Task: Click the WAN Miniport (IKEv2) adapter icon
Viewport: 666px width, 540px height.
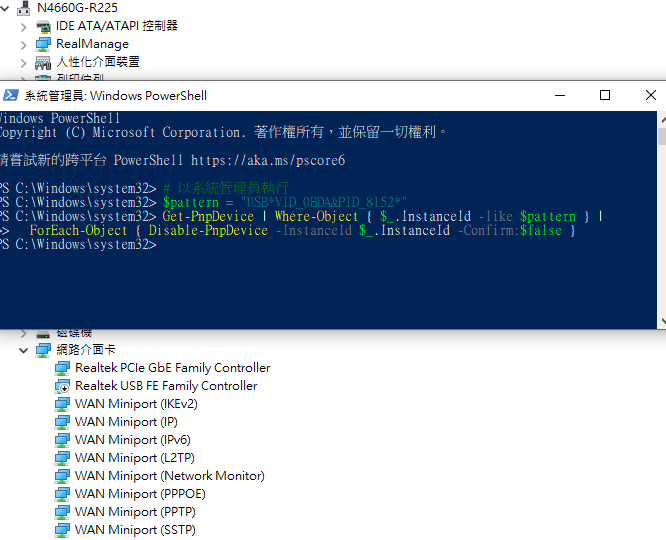Action: pos(62,404)
